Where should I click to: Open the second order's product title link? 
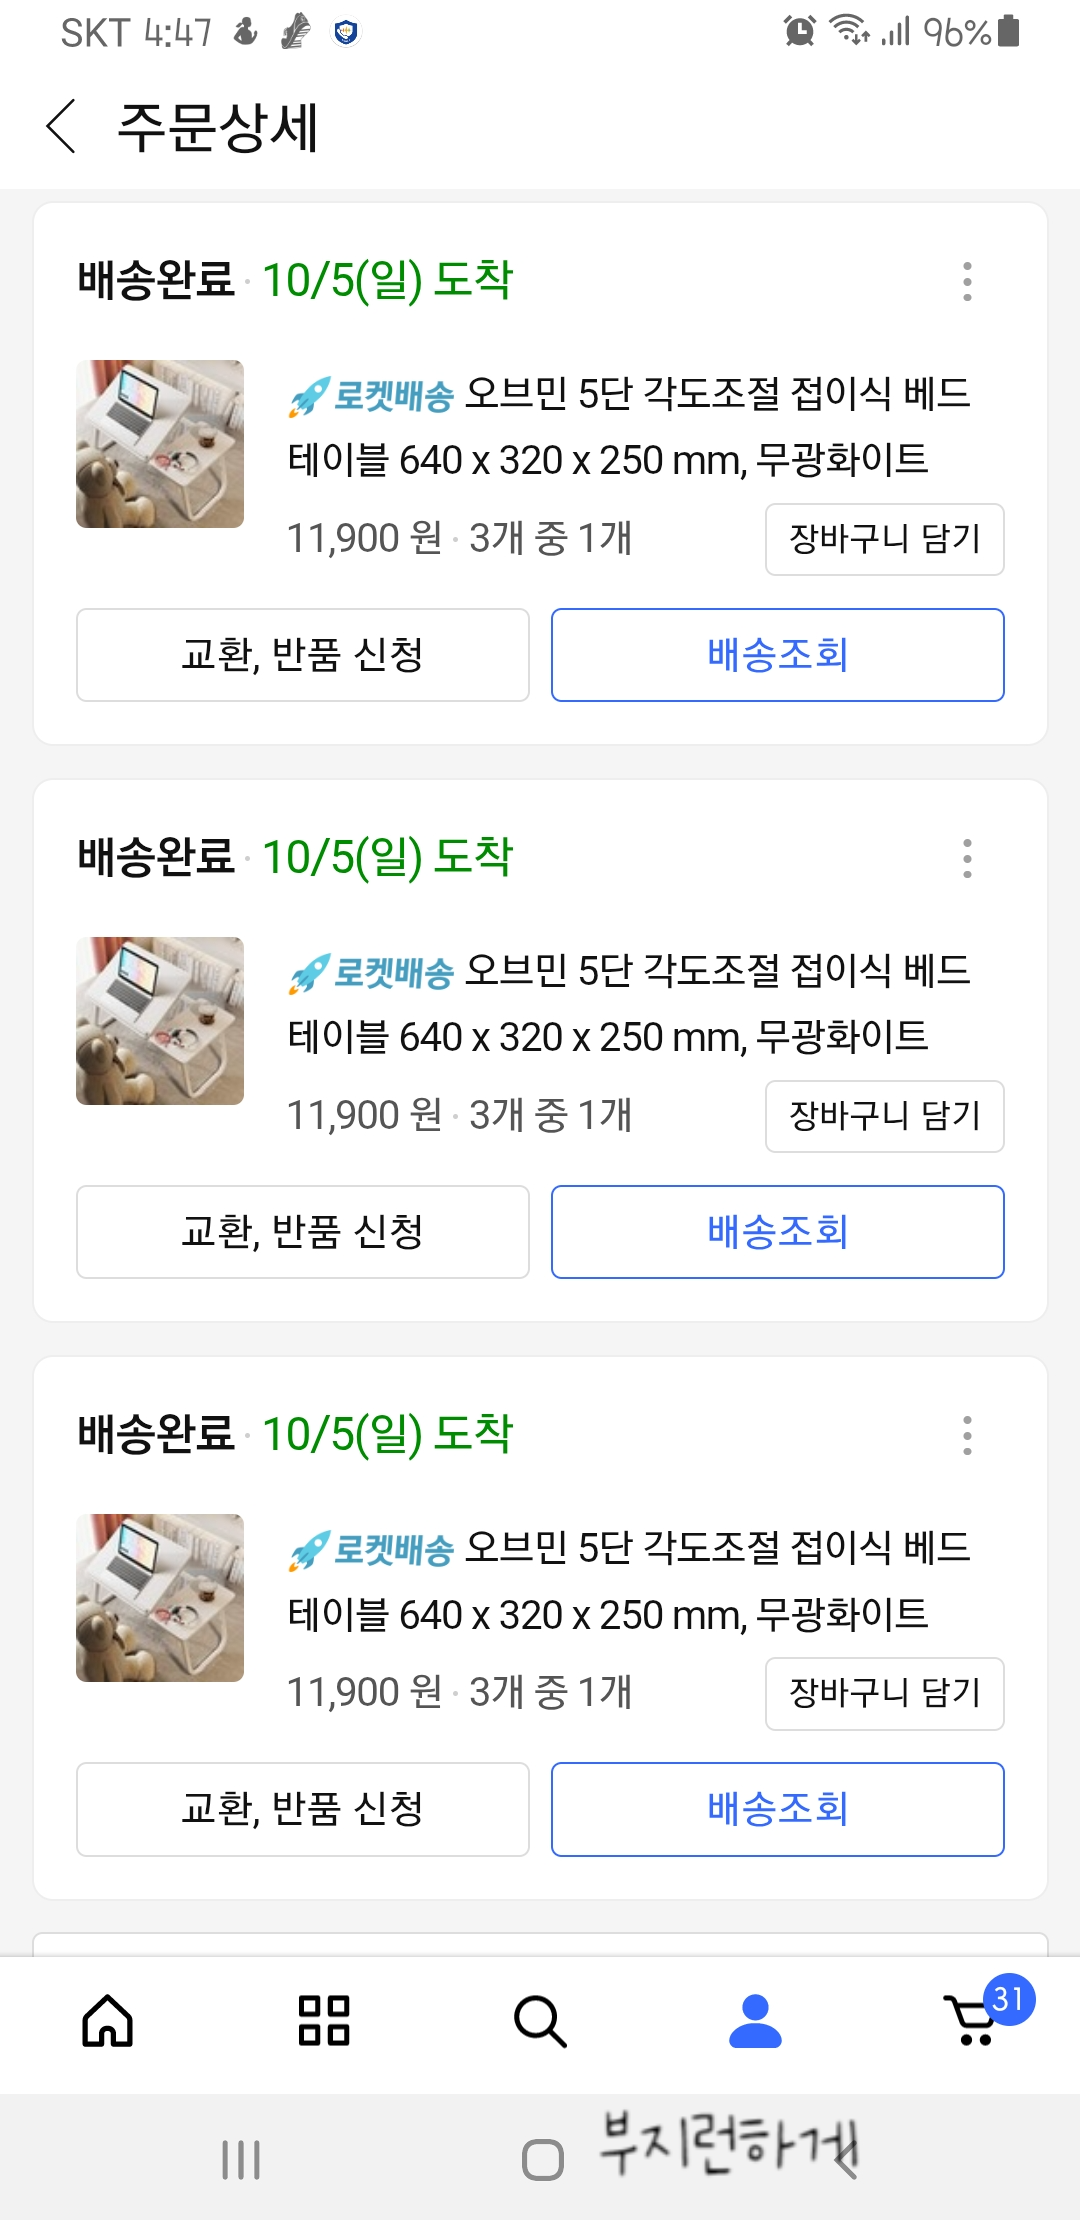629,1004
